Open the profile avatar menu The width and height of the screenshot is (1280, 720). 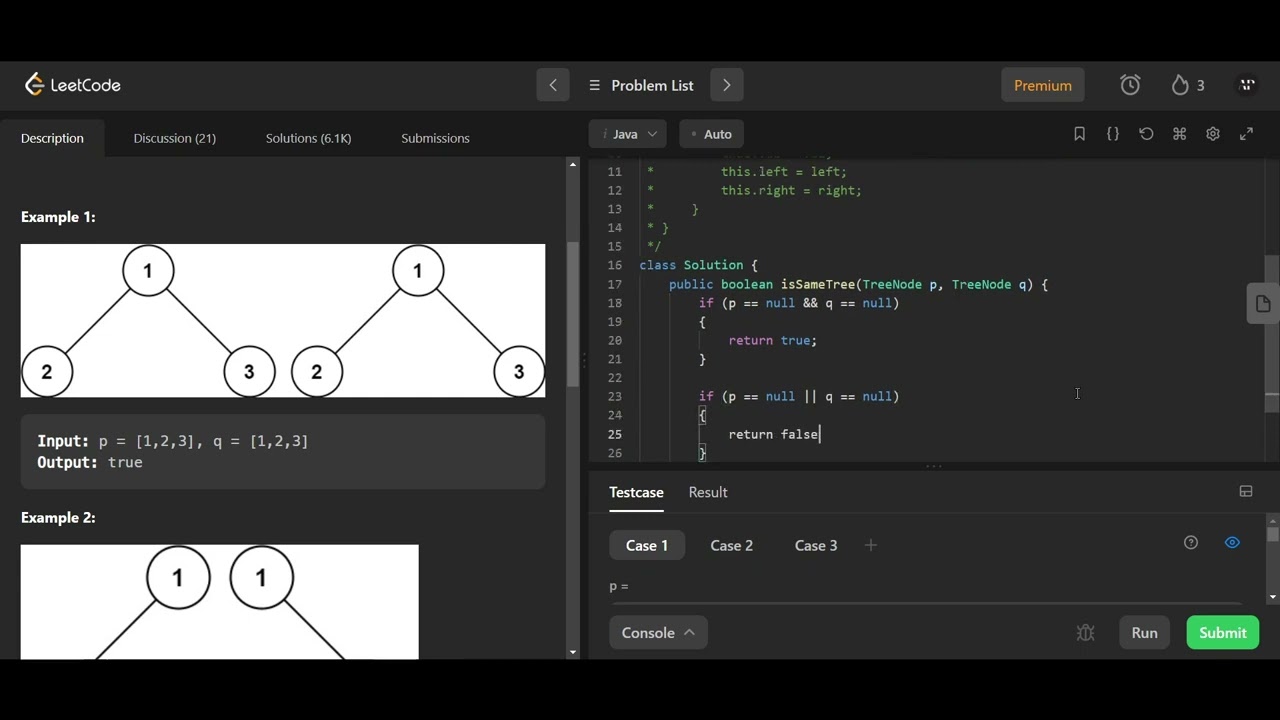1247,85
